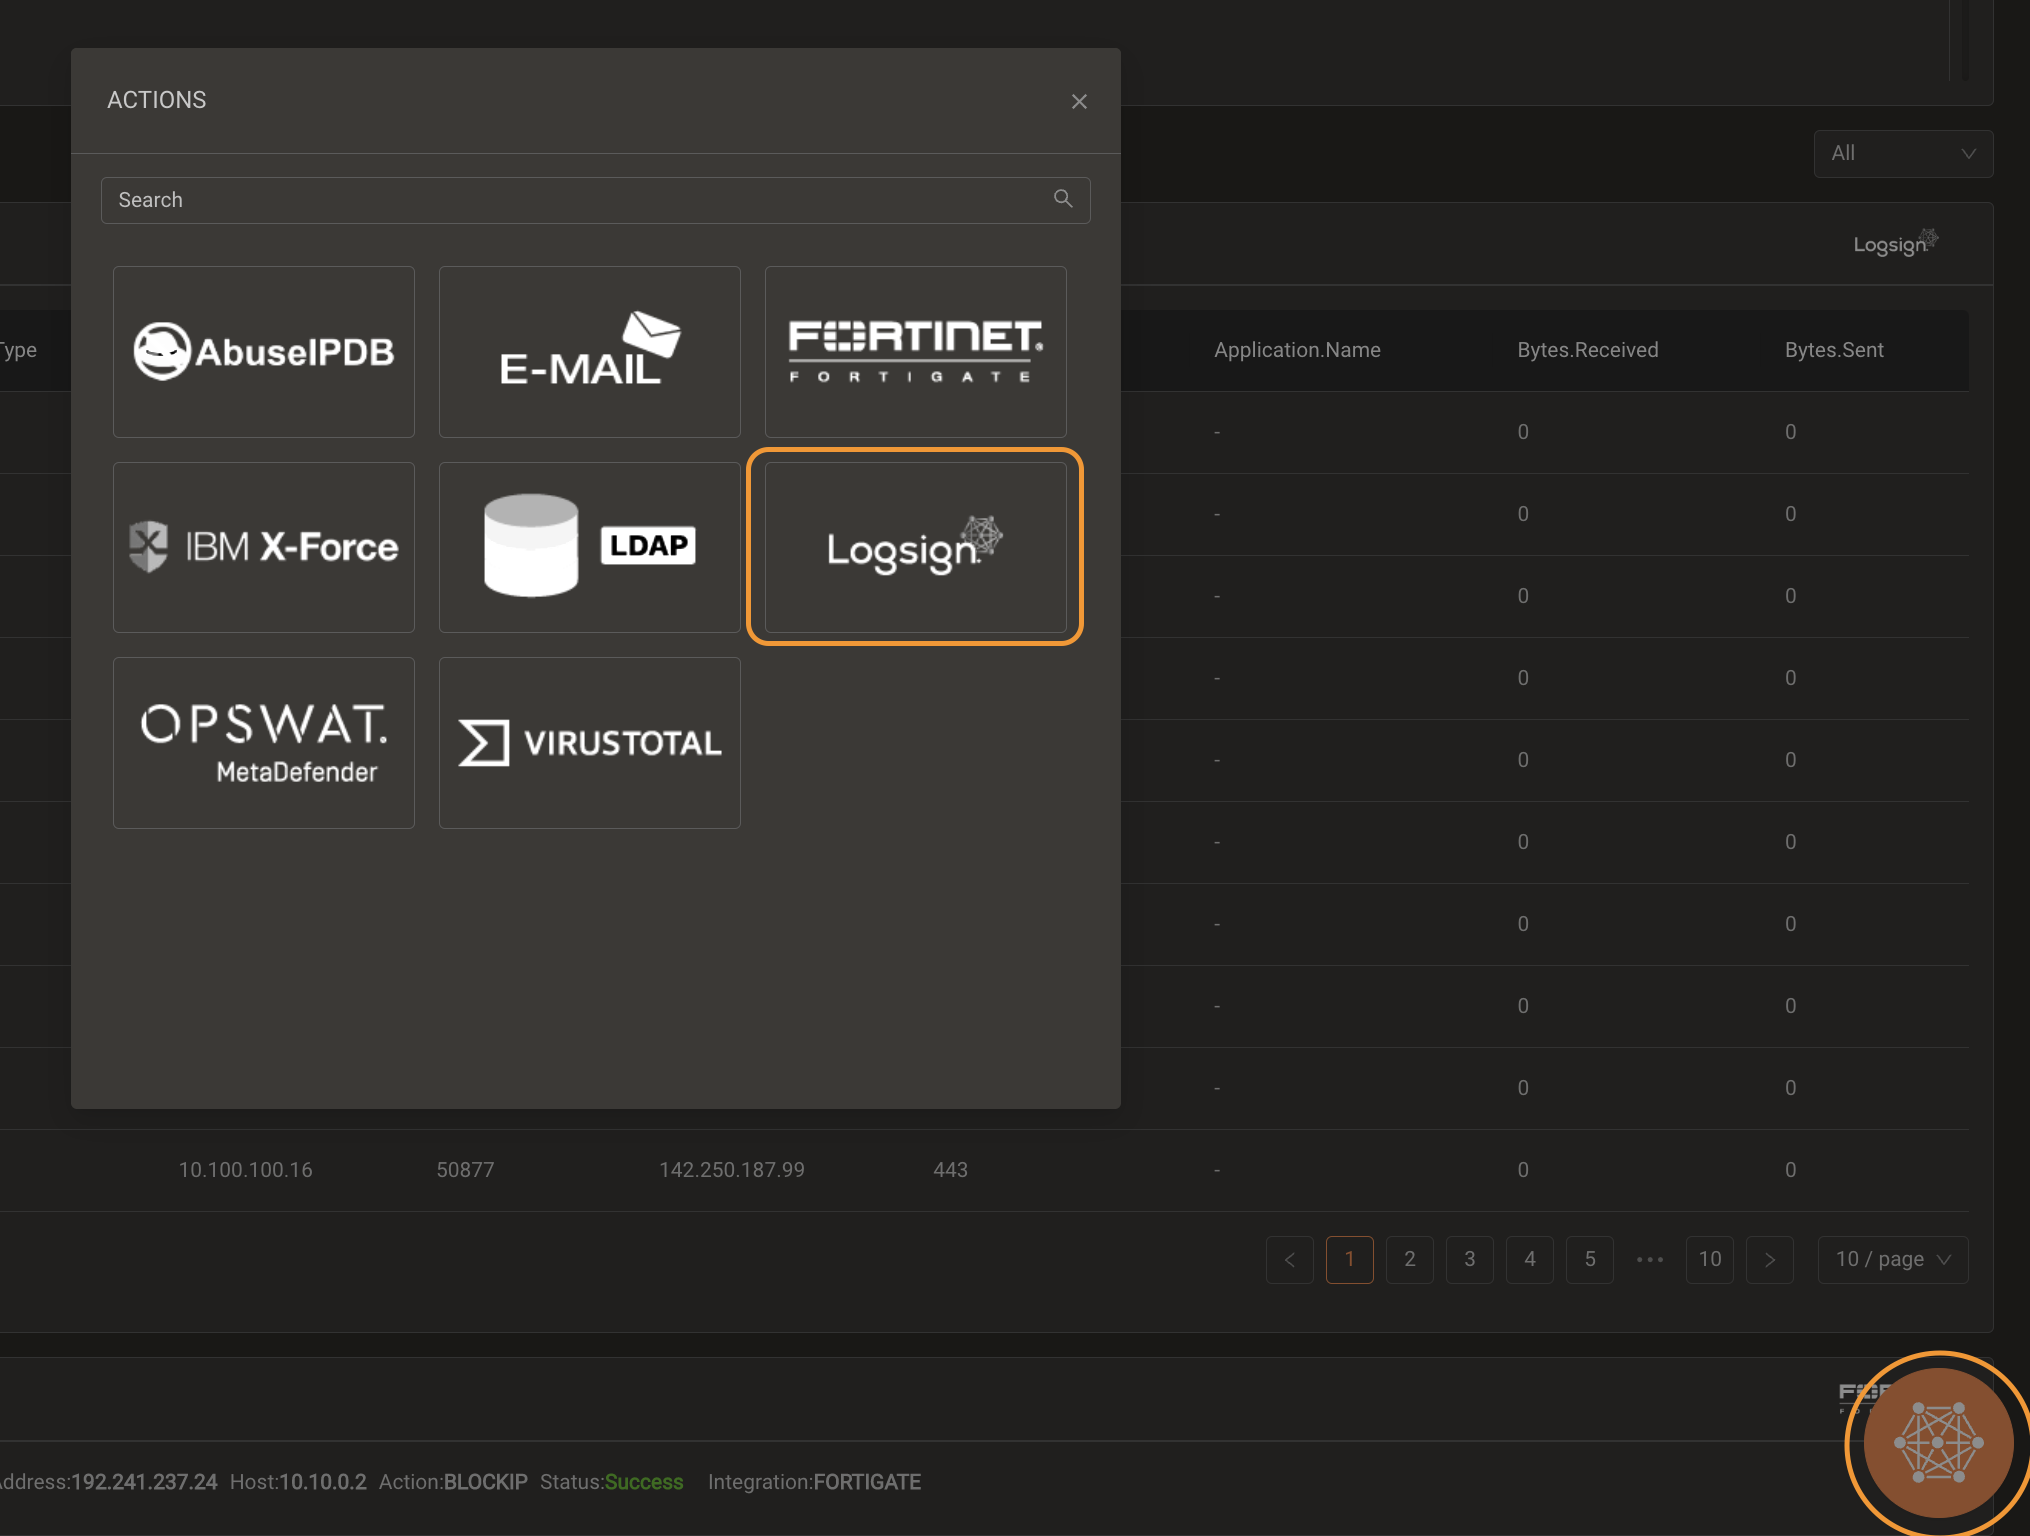The image size is (2030, 1536).
Task: Click the Bytes.Sent column header
Action: coord(1834,350)
